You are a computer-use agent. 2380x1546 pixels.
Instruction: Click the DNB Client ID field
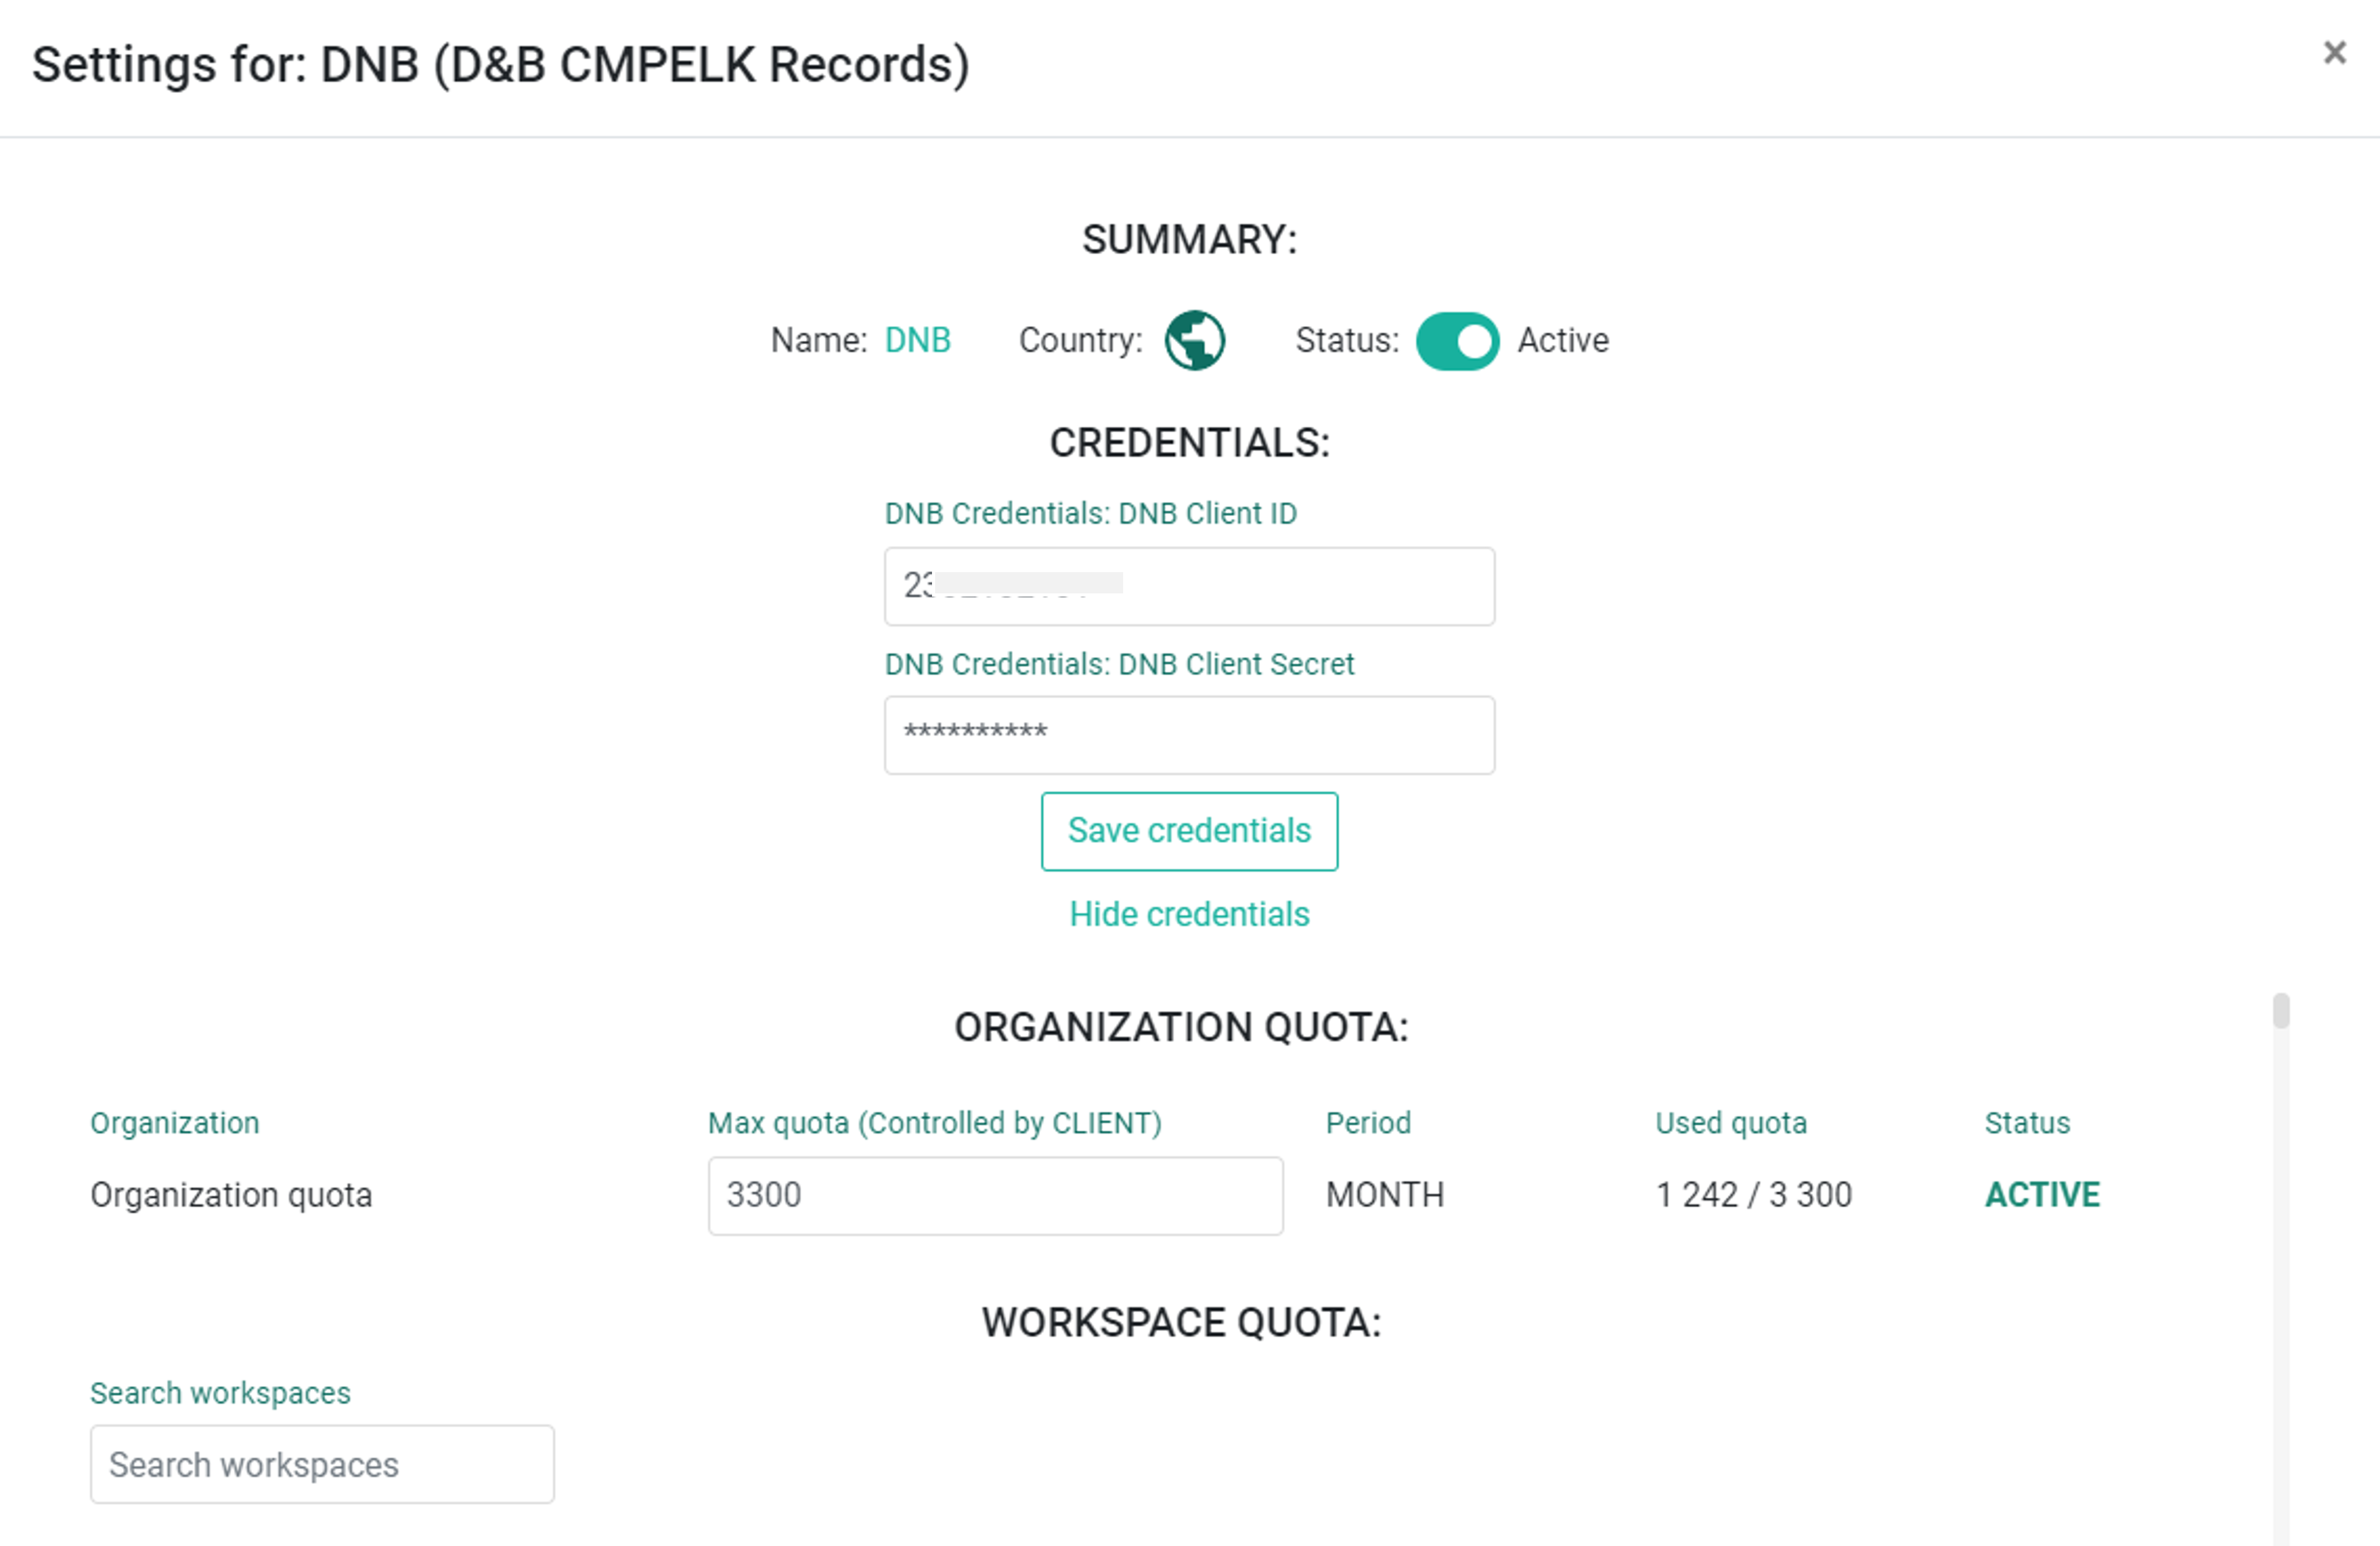pyautogui.click(x=1189, y=586)
